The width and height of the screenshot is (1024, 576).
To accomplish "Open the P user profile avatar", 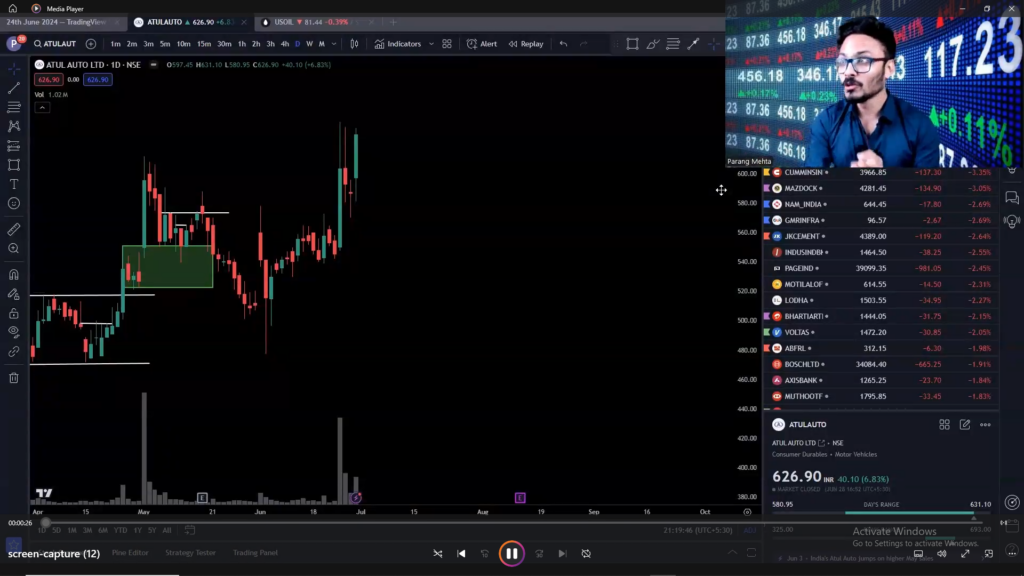I will click(x=13, y=44).
